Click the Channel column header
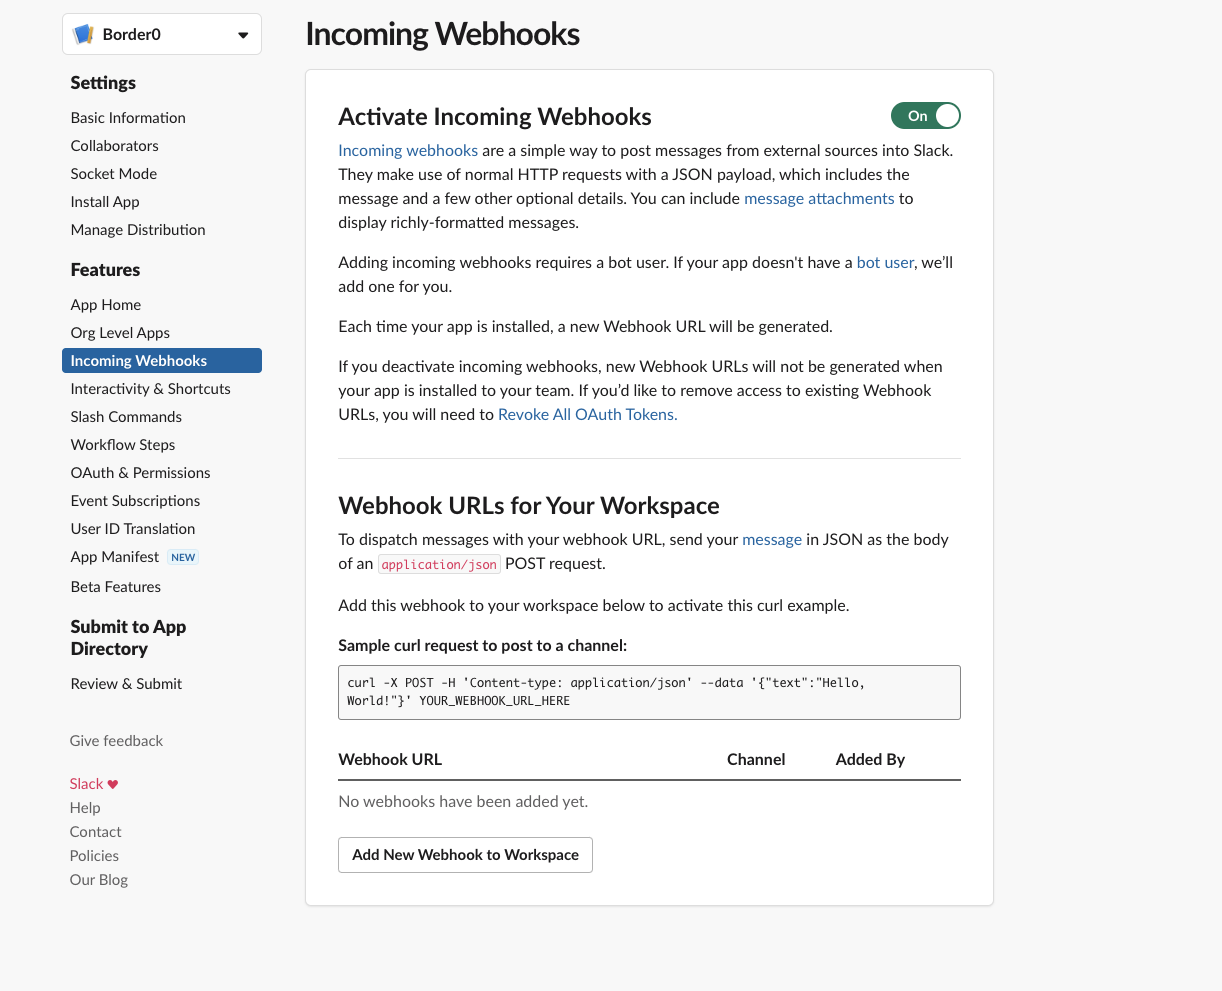The height and width of the screenshot is (991, 1222). coord(756,760)
